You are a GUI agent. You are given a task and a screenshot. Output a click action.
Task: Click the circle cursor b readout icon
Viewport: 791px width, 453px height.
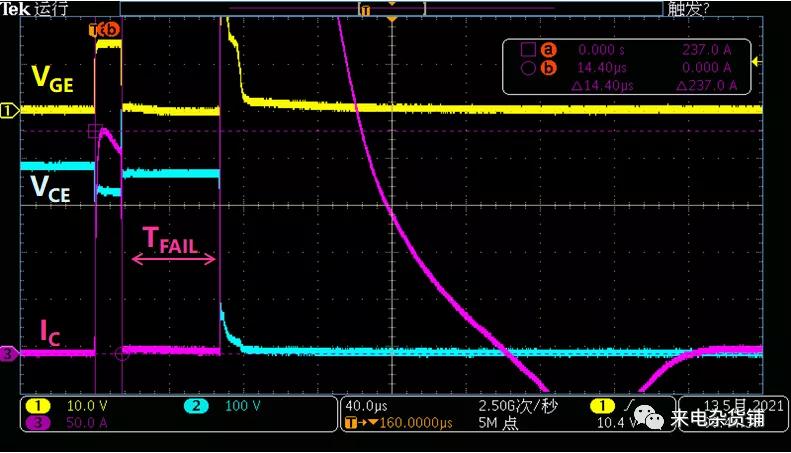(x=528, y=68)
